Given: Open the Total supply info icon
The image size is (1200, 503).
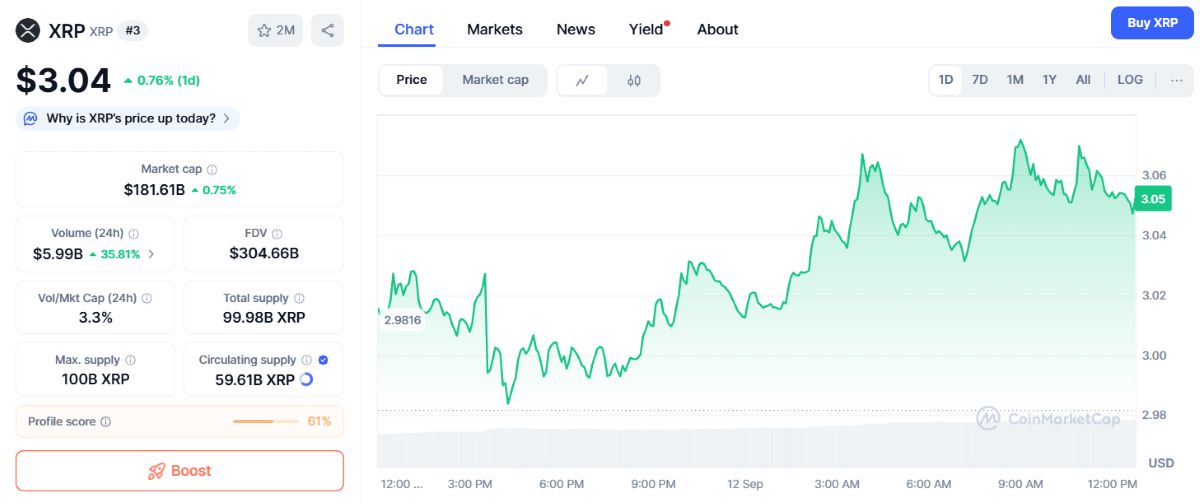Looking at the screenshot, I should [x=299, y=298].
